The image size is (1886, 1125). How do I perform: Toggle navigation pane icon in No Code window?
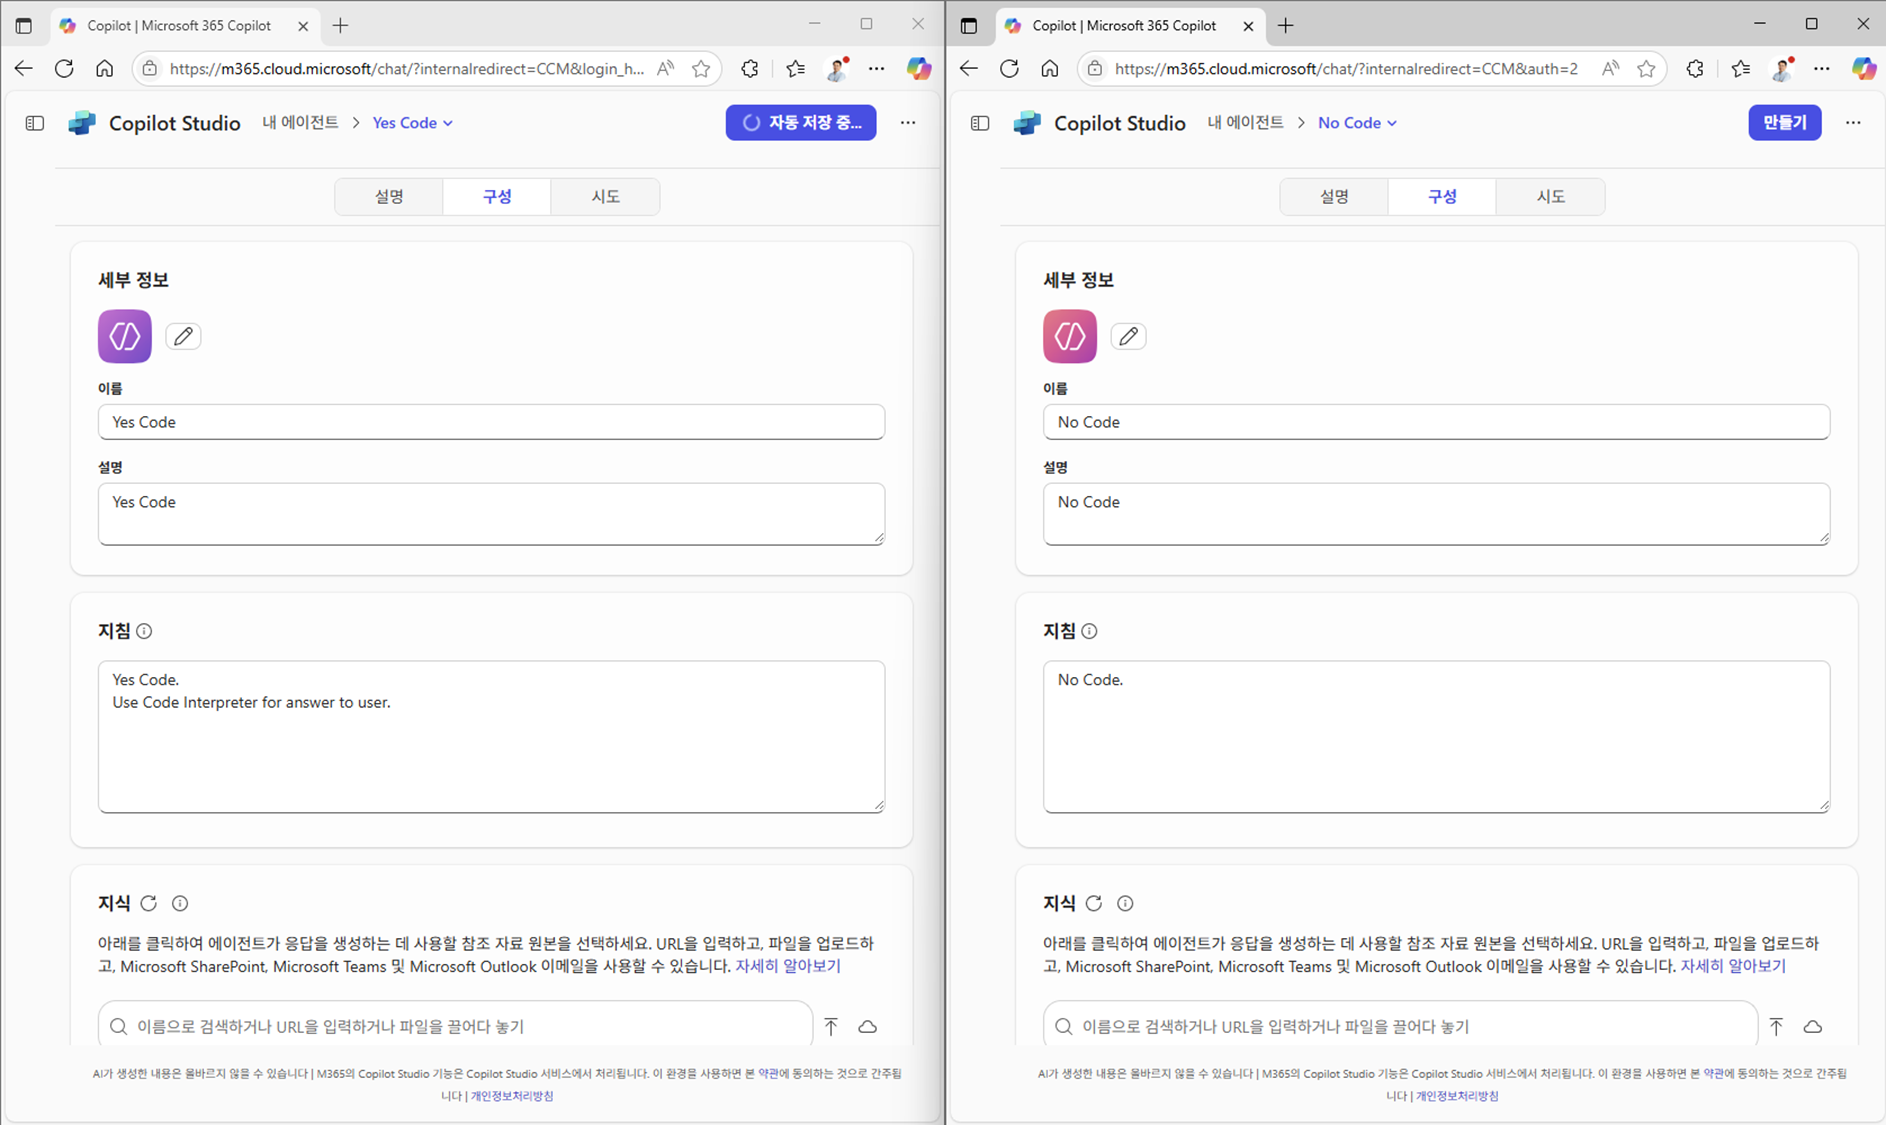[x=980, y=123]
